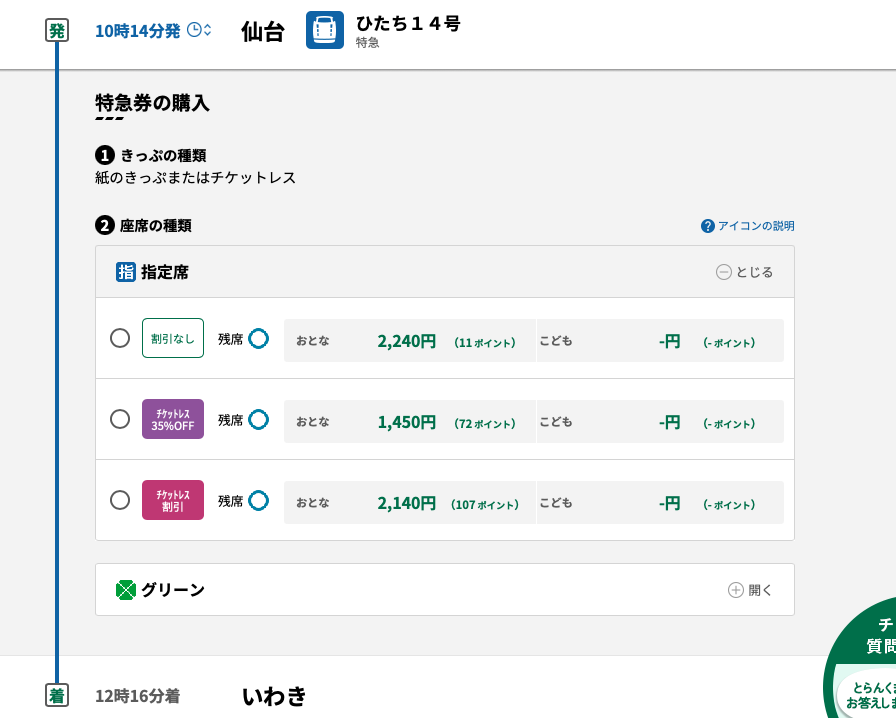Click the seat availability circle in 35%OFF row
The width and height of the screenshot is (896, 718).
pos(258,420)
